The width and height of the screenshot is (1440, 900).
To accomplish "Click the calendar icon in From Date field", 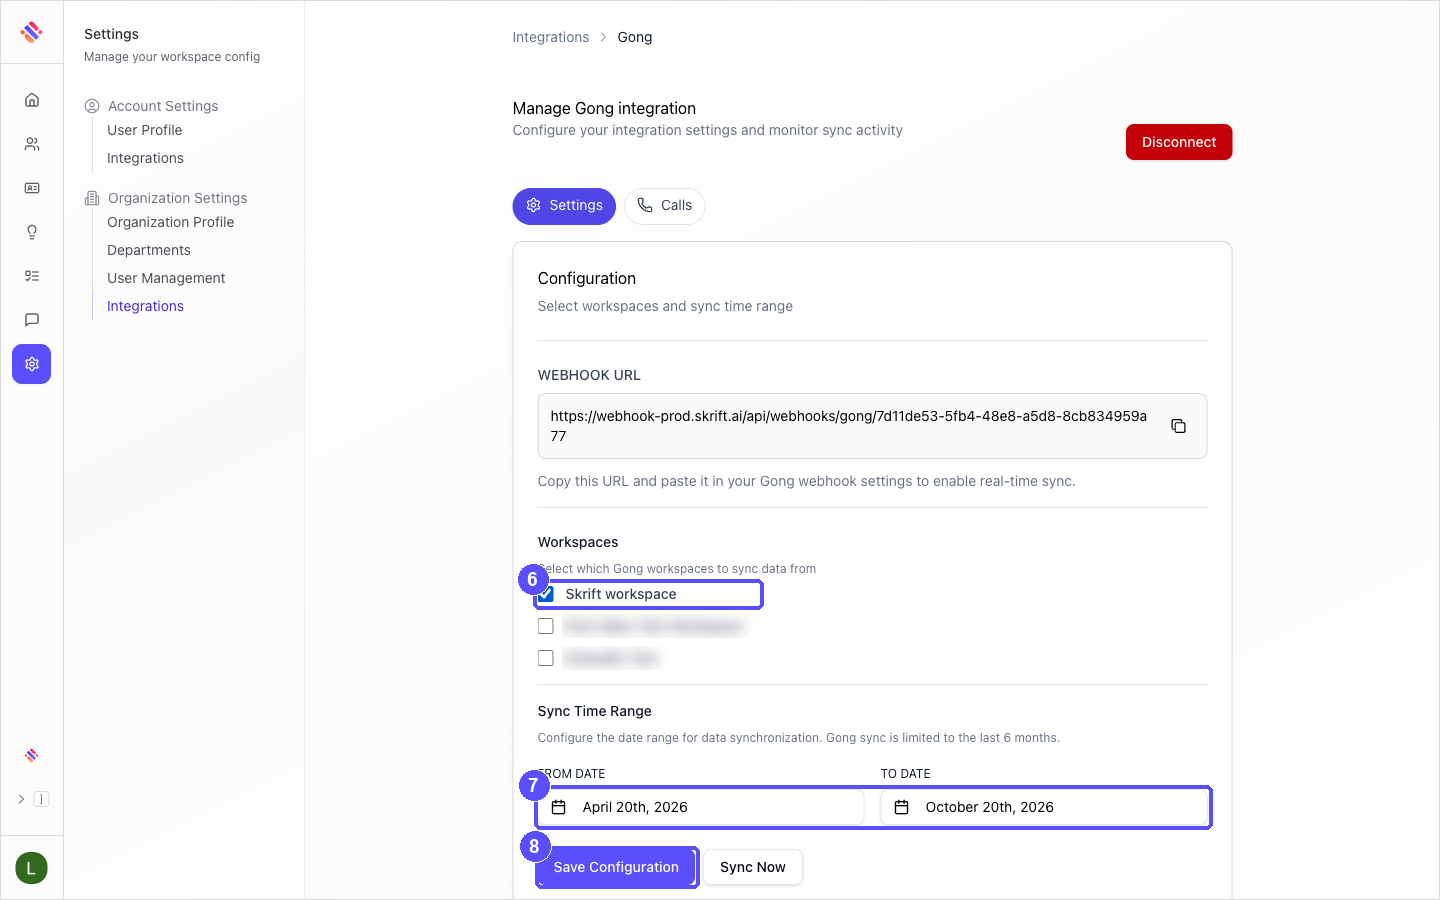I will (559, 807).
